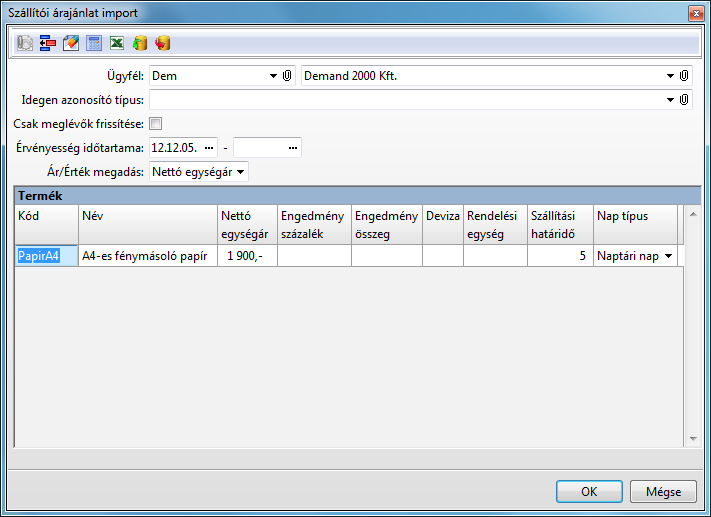Open the Ügyfél code dropdown showing Dem

click(x=273, y=76)
